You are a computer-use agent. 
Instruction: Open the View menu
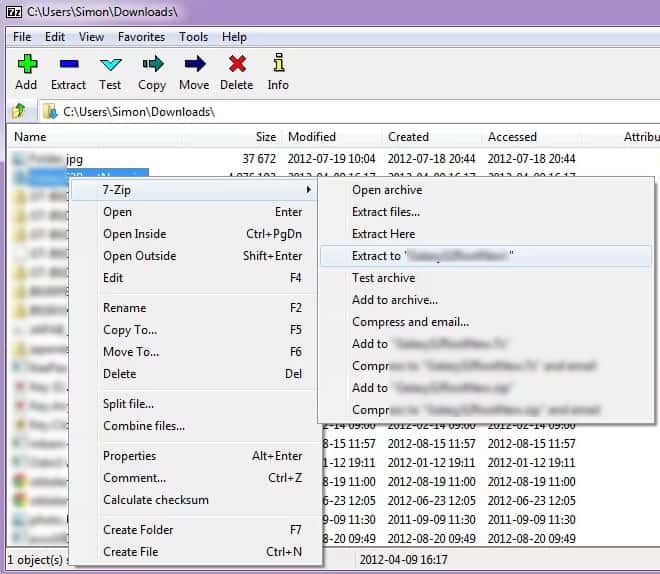91,37
